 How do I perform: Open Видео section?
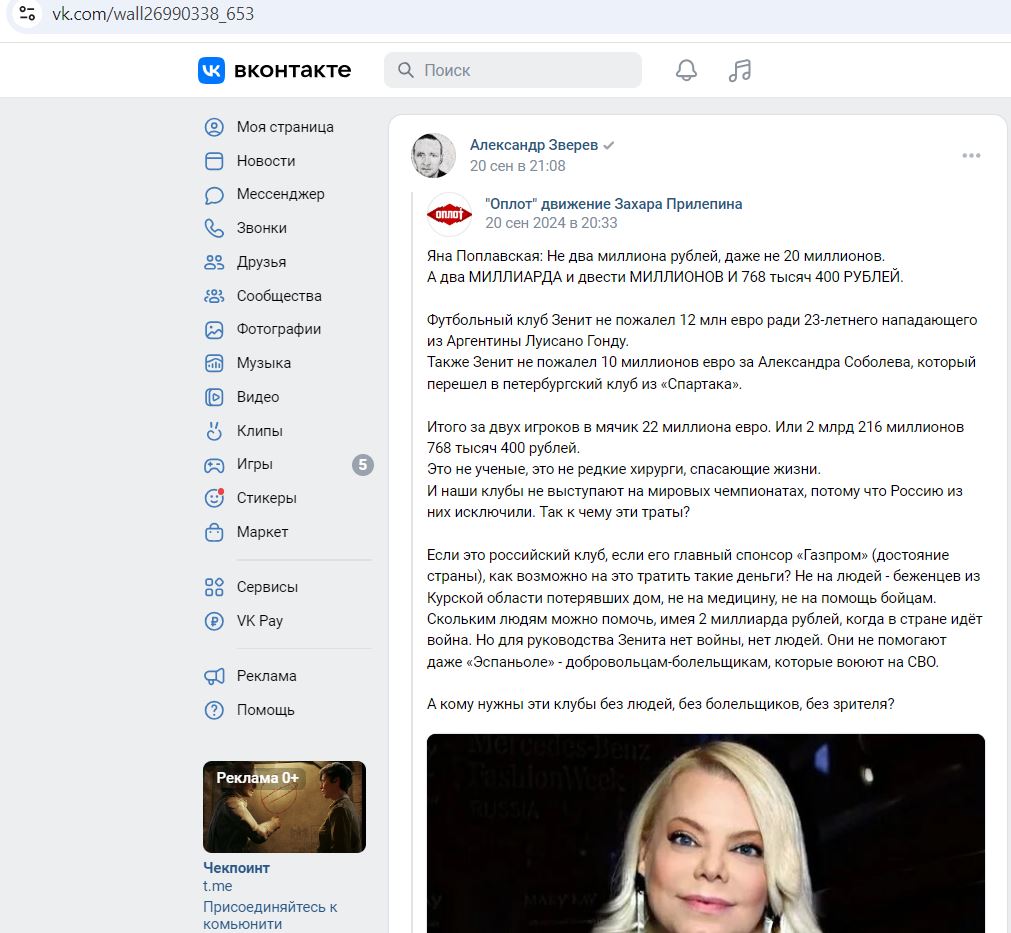point(258,397)
